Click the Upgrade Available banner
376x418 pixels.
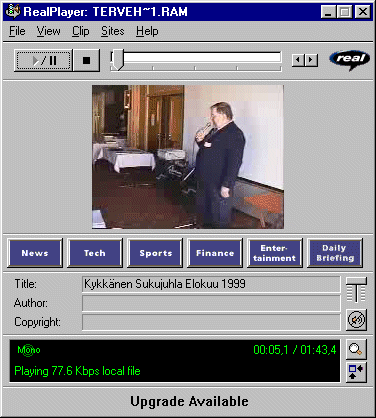pyautogui.click(x=189, y=401)
